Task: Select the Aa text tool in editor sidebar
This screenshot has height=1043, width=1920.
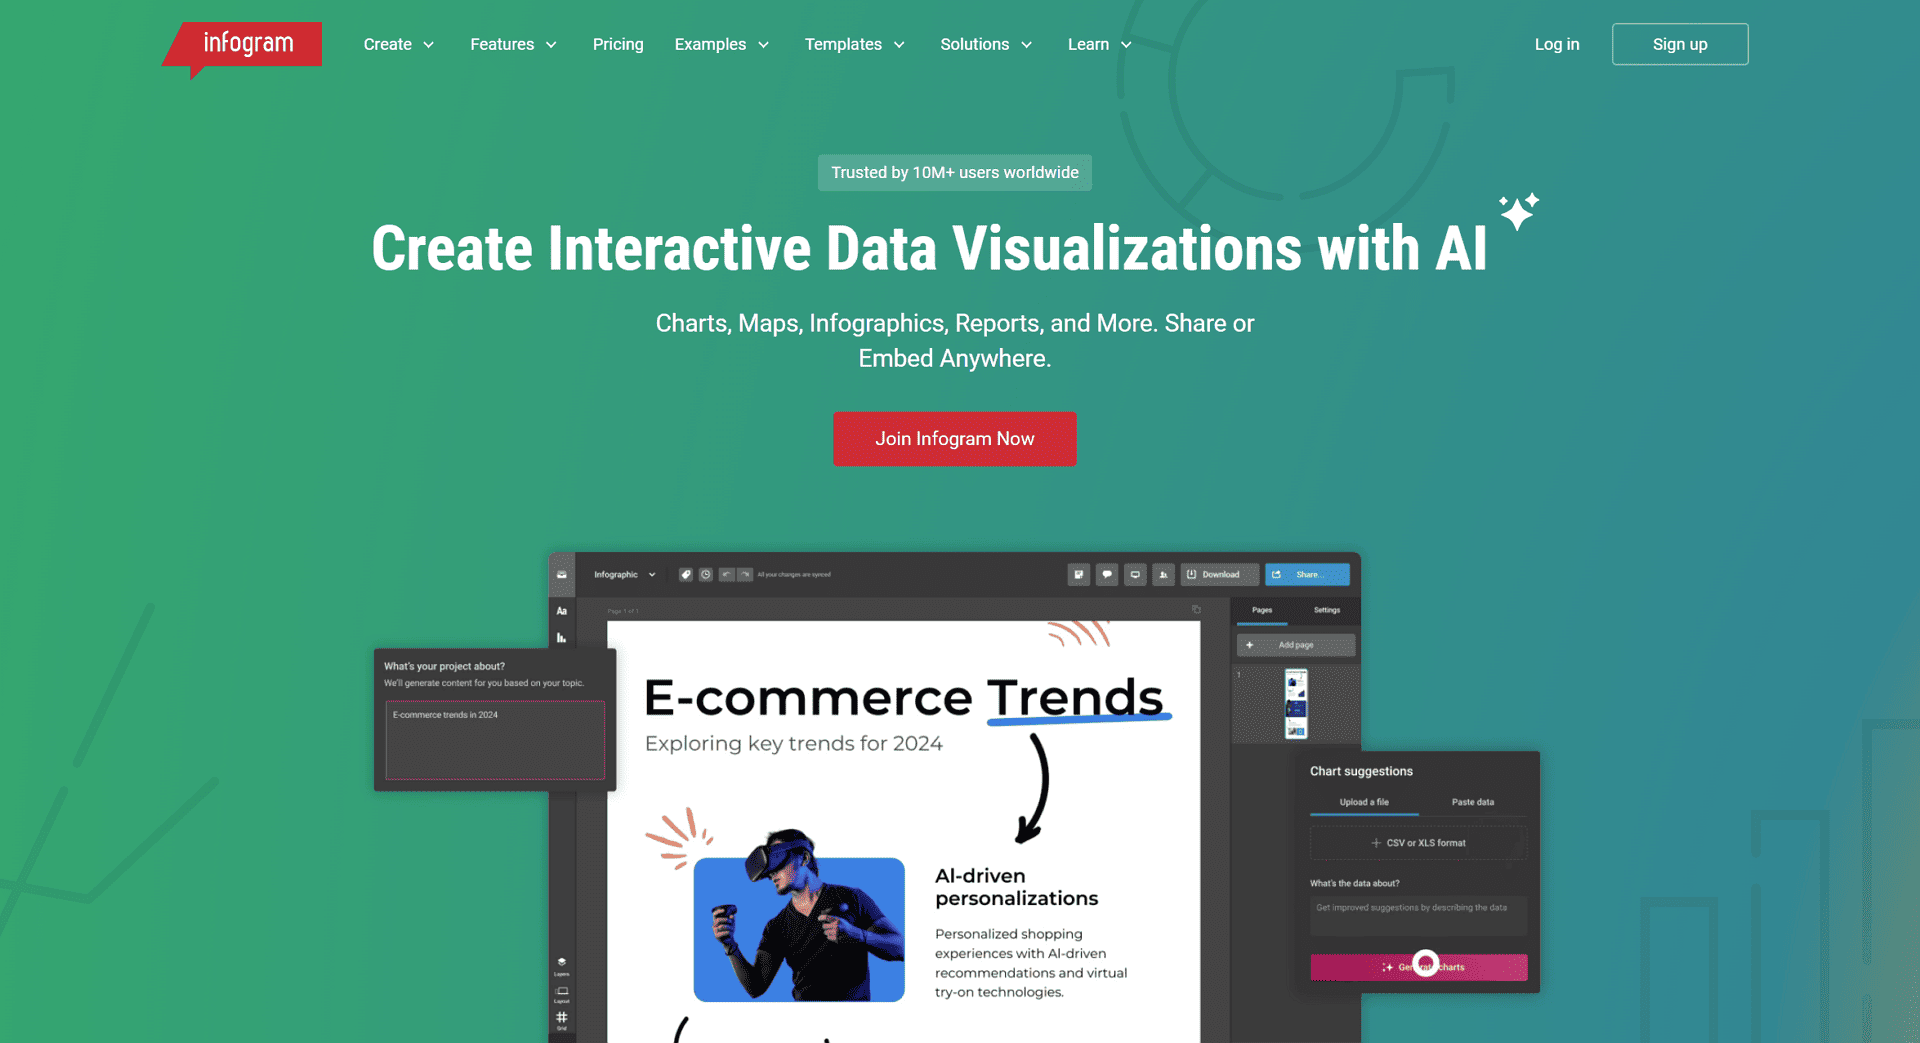Action: [x=562, y=611]
